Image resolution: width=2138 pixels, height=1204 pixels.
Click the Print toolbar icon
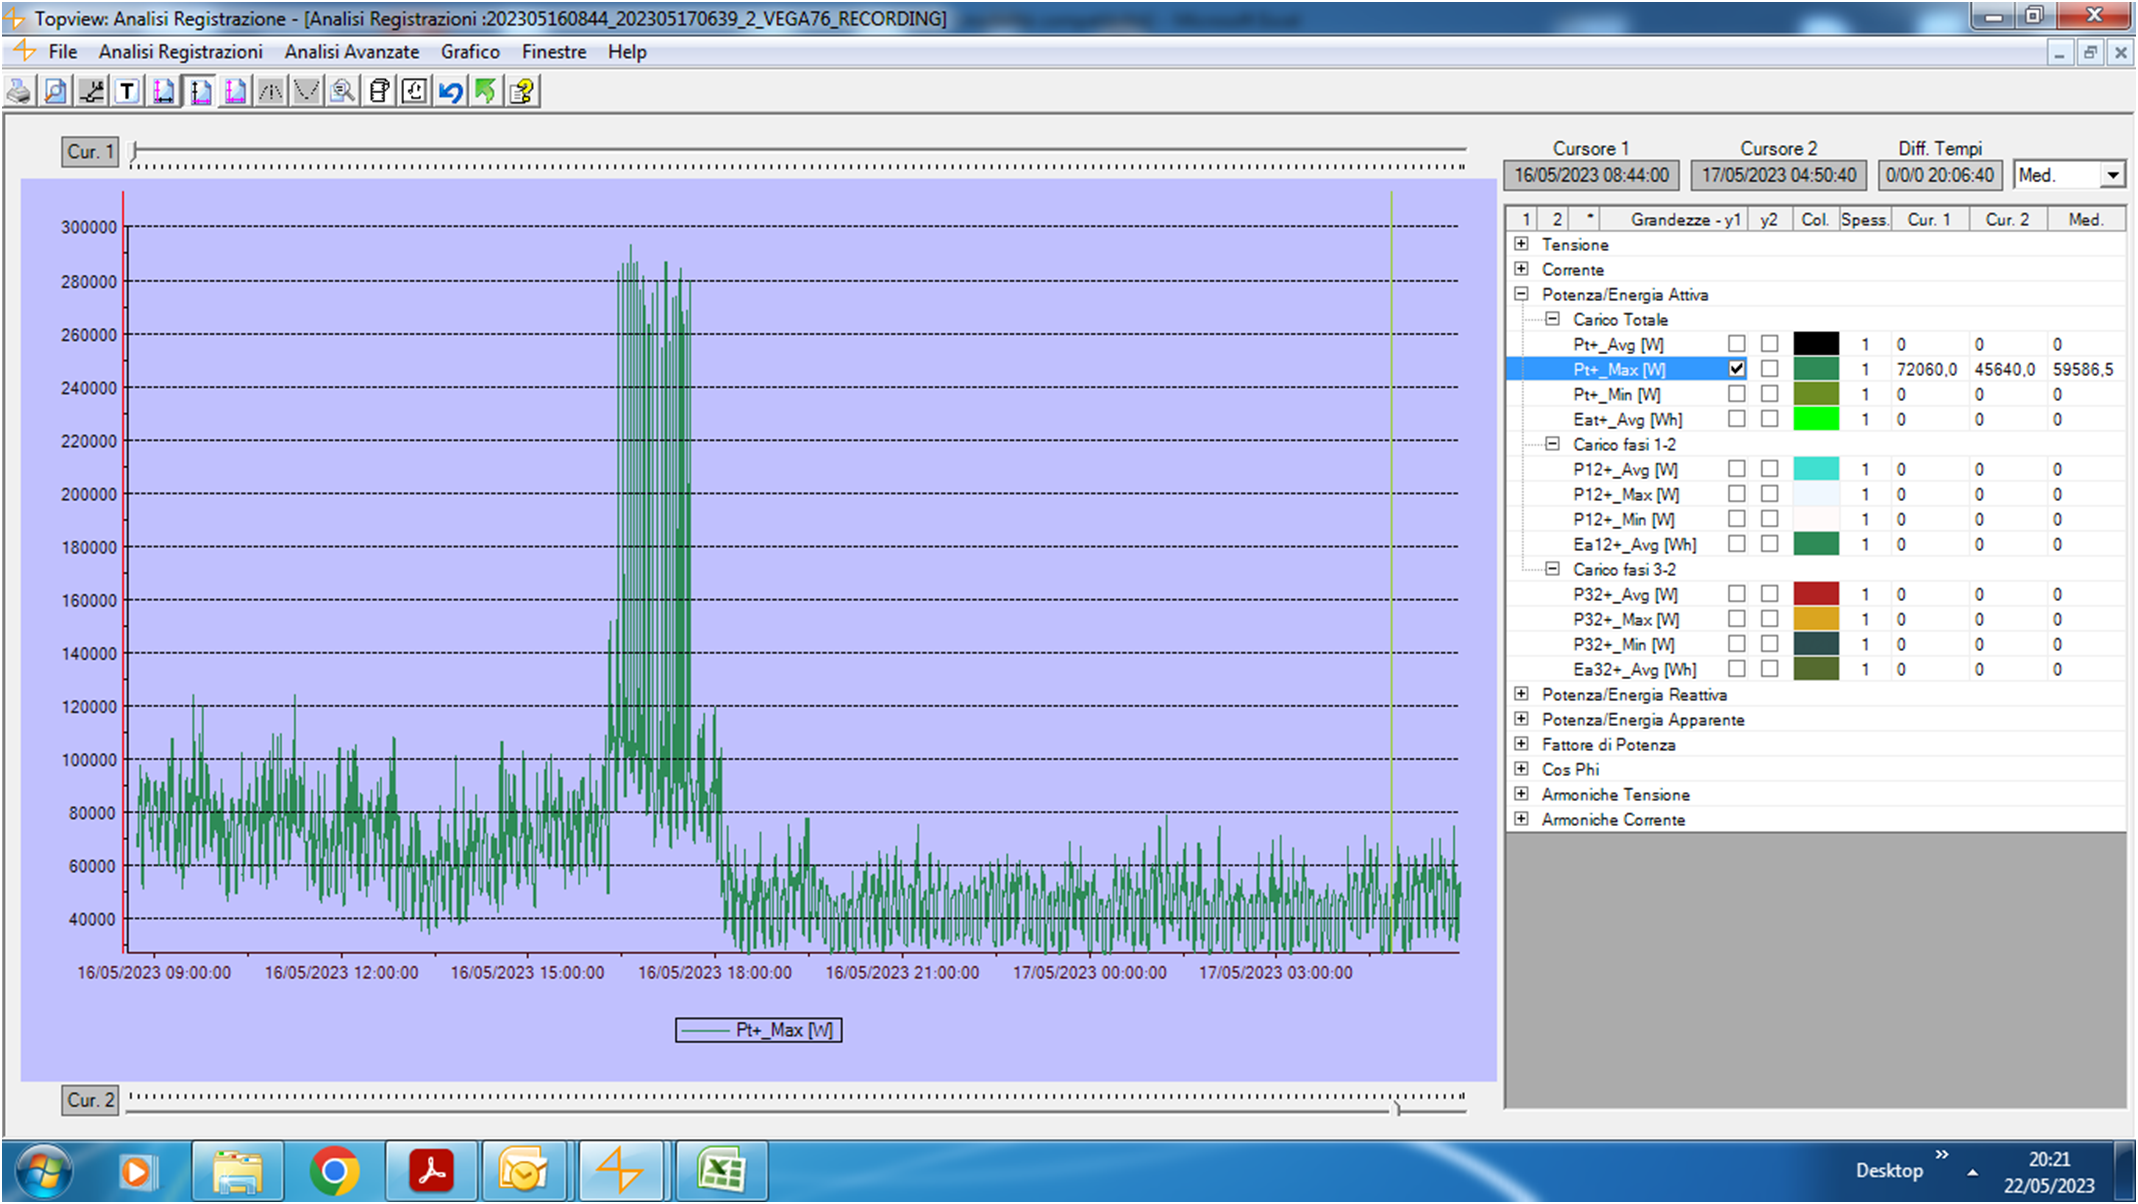click(x=19, y=92)
